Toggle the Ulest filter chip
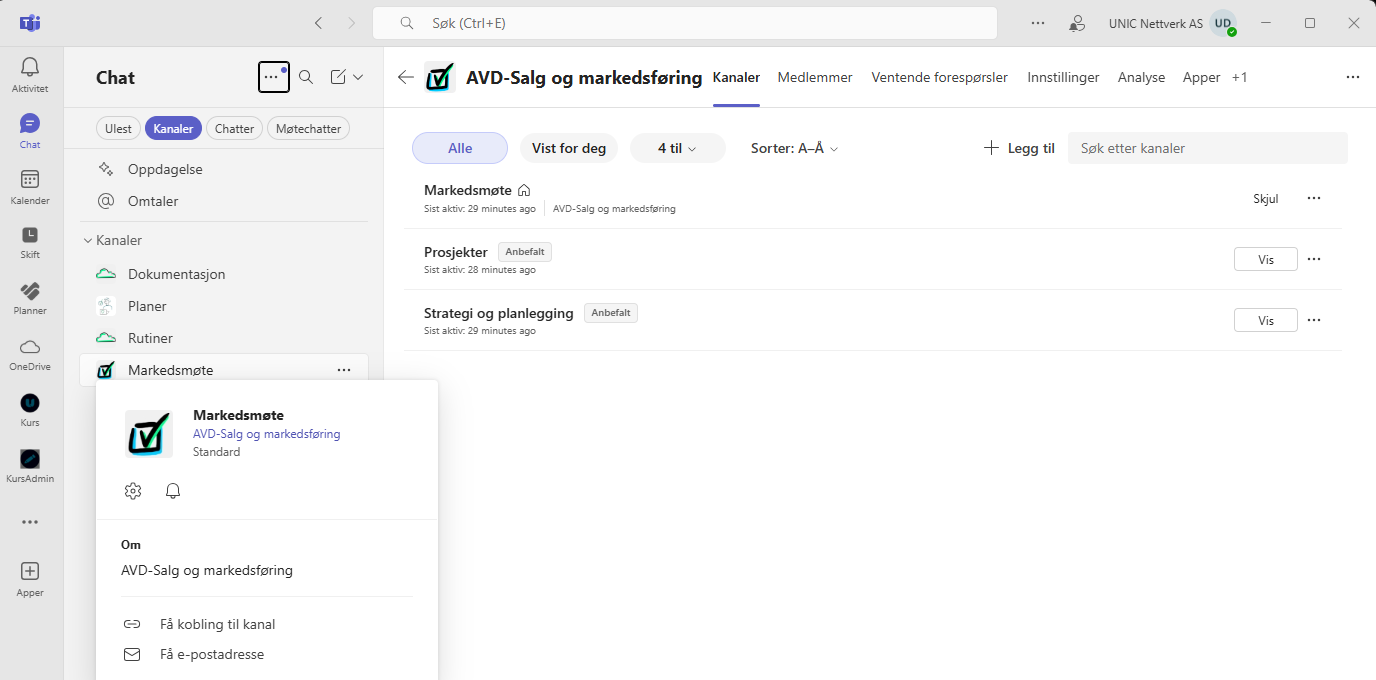Image resolution: width=1376 pixels, height=680 pixels. point(118,129)
